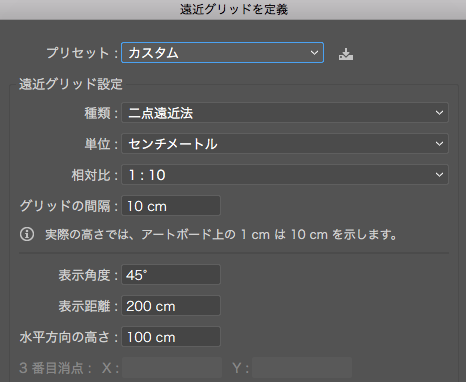Click the 実際の高さでは info text

(221, 235)
